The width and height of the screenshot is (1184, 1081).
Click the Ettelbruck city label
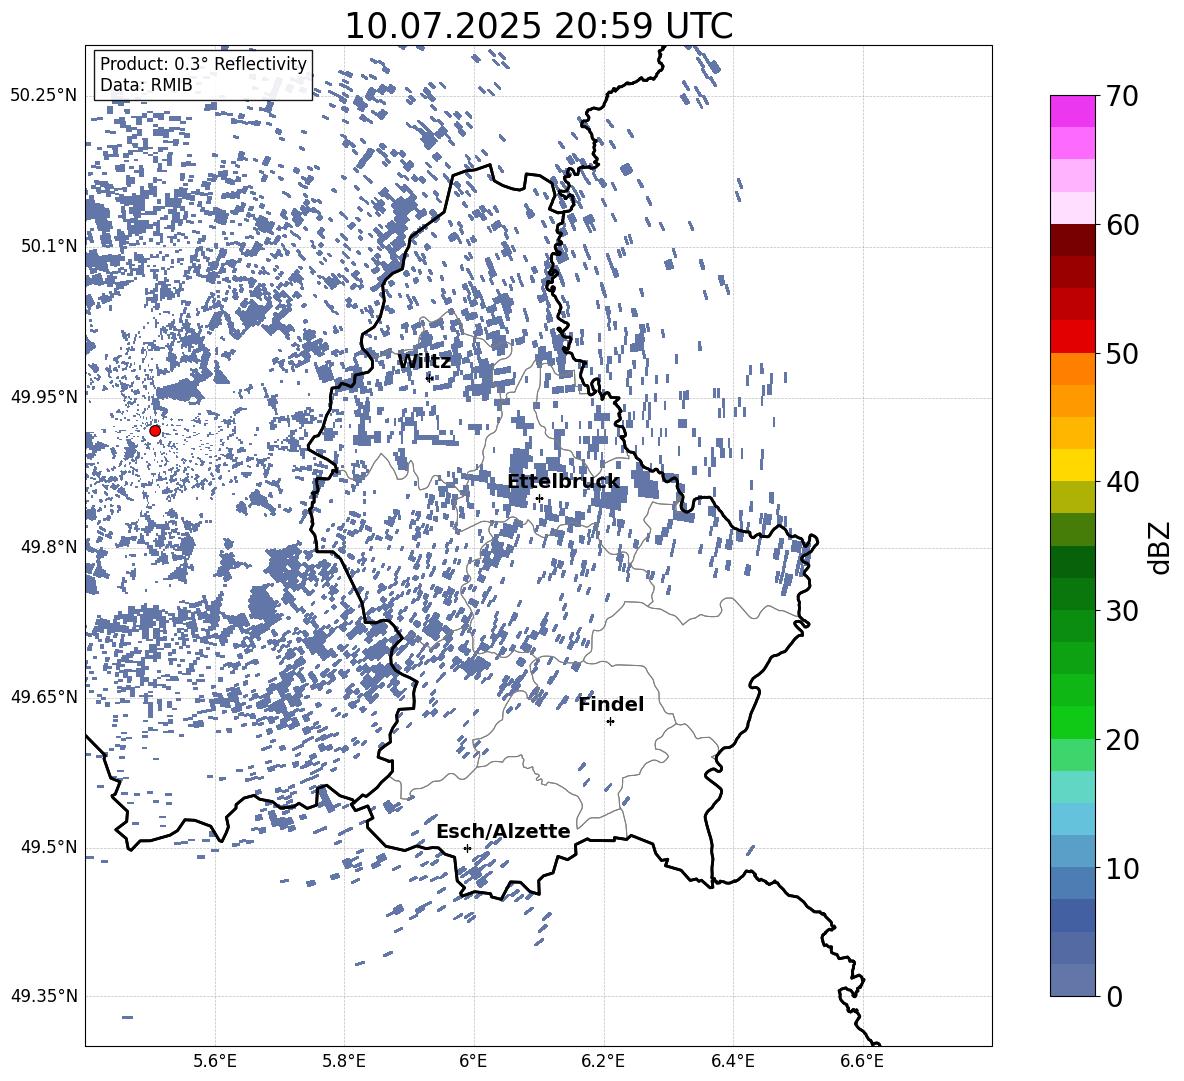click(x=563, y=482)
